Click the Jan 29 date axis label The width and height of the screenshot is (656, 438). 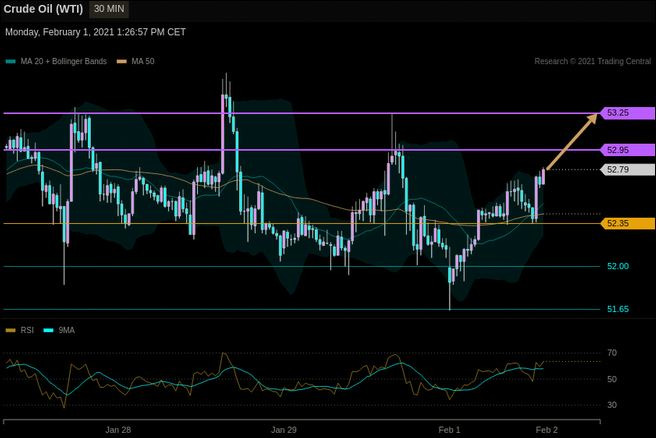coord(284,430)
